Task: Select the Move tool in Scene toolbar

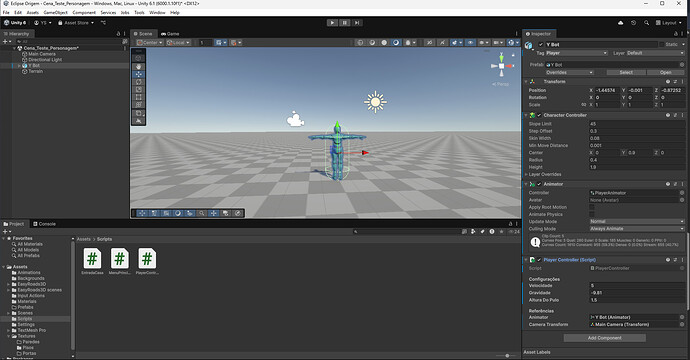Action: click(139, 74)
